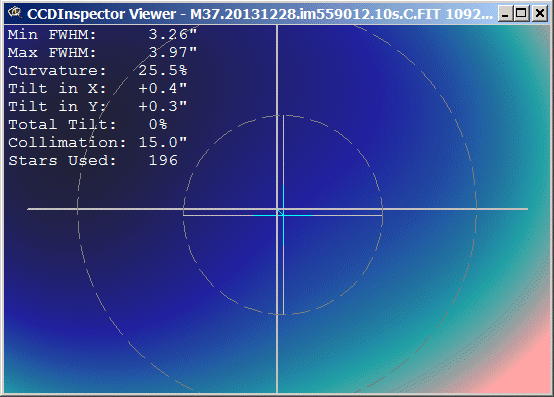The height and width of the screenshot is (397, 554).
Task: Minimize the CCDInspector Viewer window
Action: tap(505, 14)
